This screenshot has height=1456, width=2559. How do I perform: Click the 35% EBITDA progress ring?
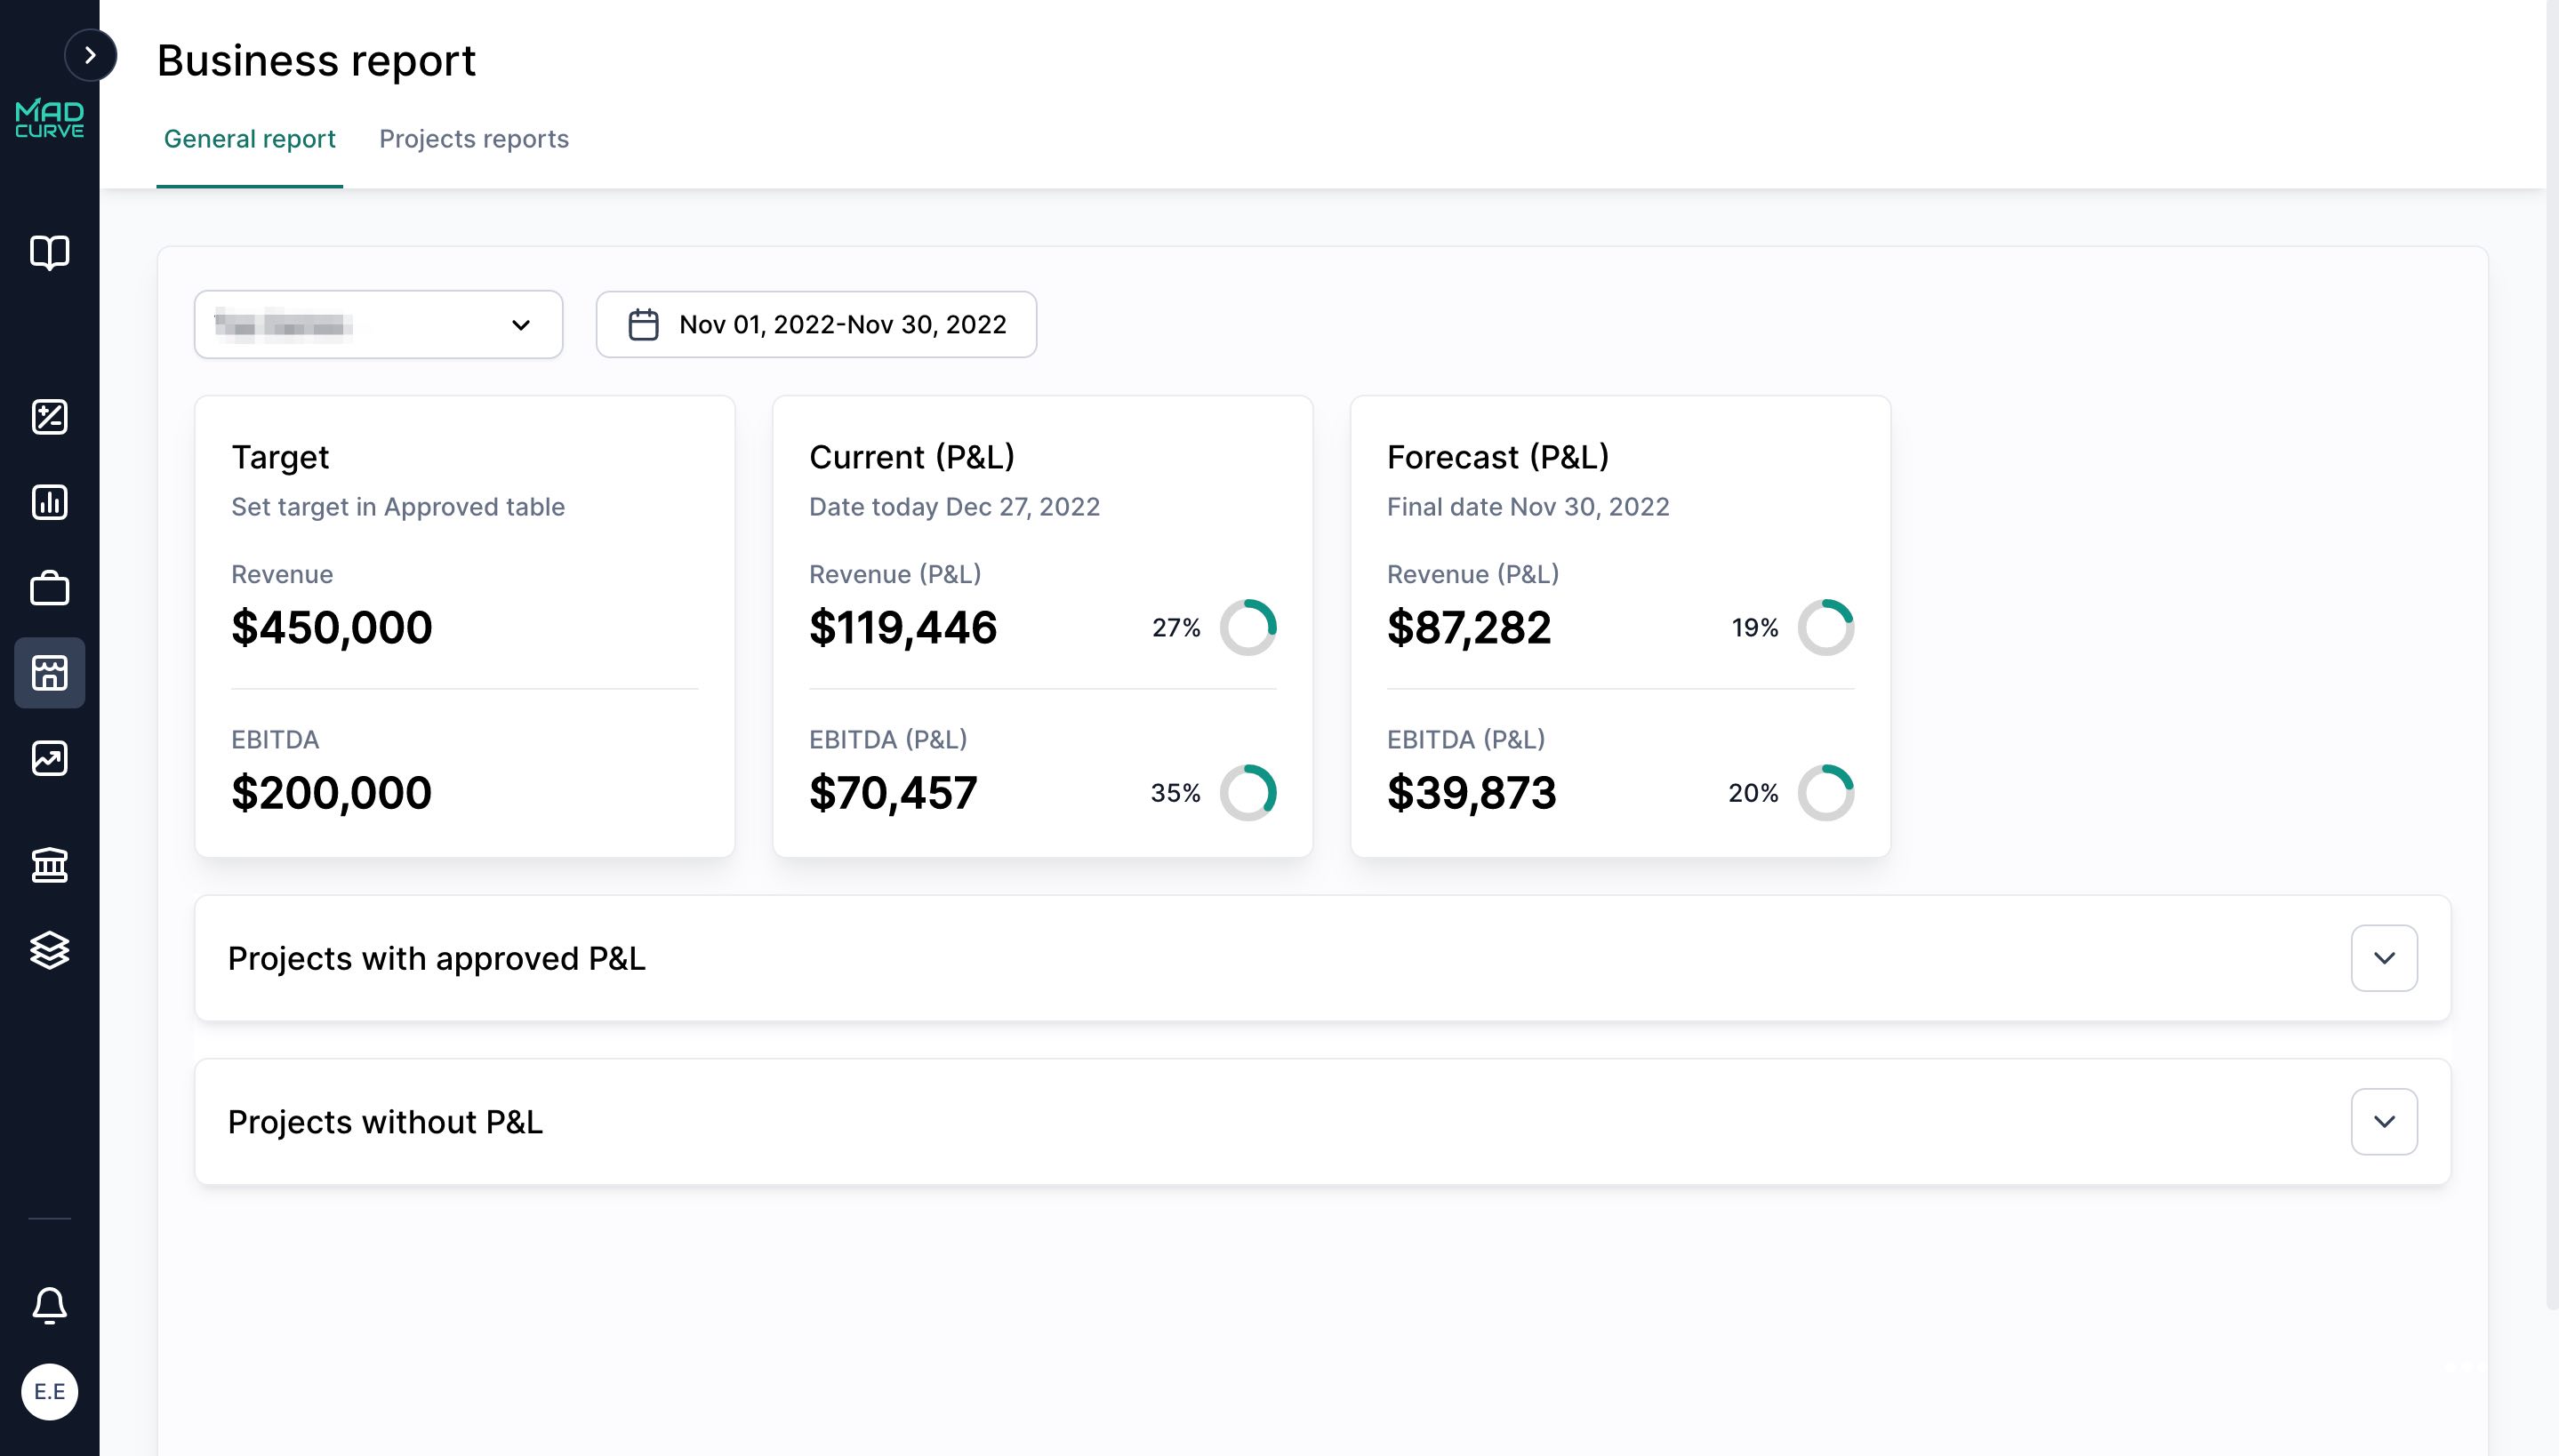tap(1250, 792)
